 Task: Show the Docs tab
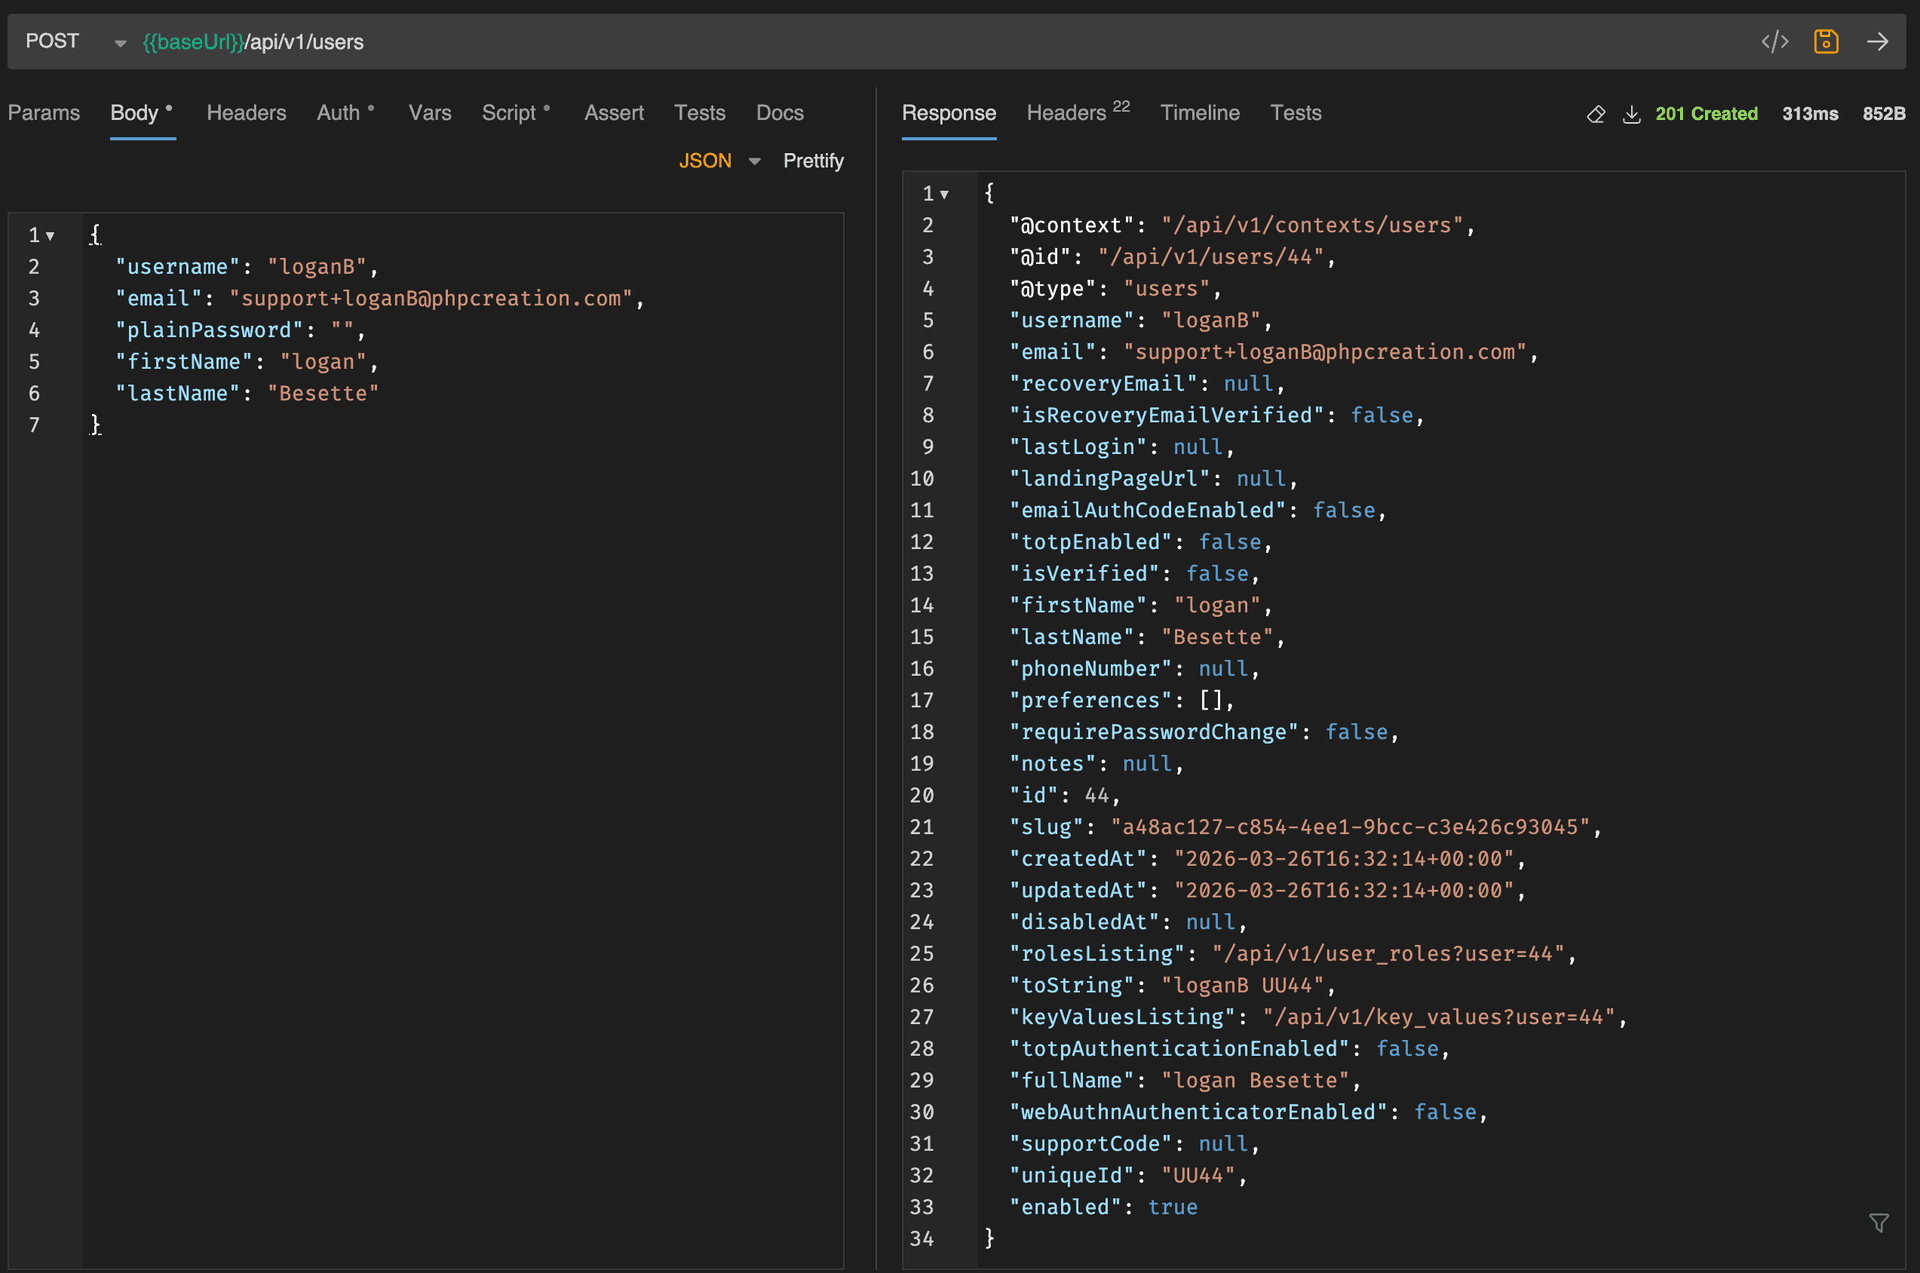coord(780,113)
